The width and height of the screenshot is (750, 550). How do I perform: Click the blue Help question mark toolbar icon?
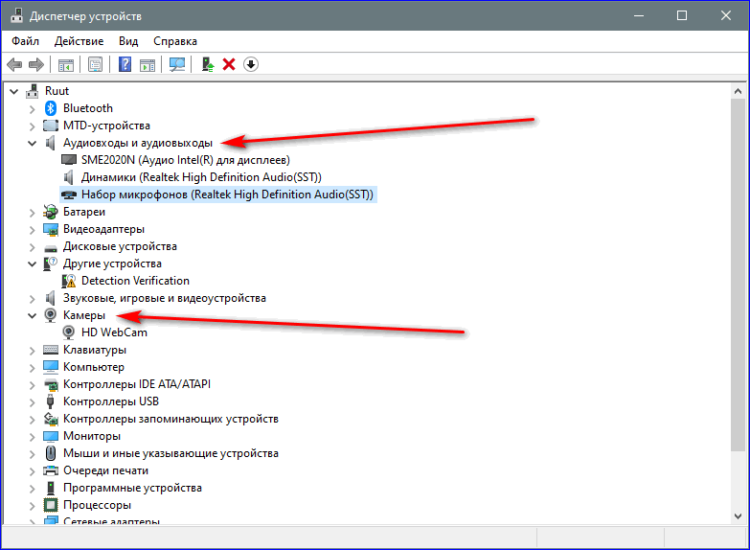click(x=125, y=64)
